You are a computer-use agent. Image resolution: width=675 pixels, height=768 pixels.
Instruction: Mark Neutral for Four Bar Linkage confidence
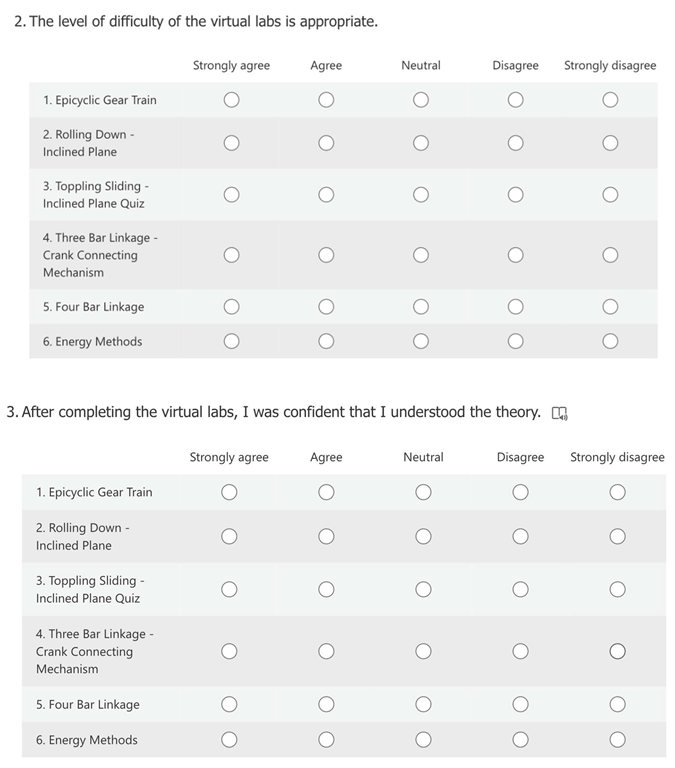click(423, 704)
